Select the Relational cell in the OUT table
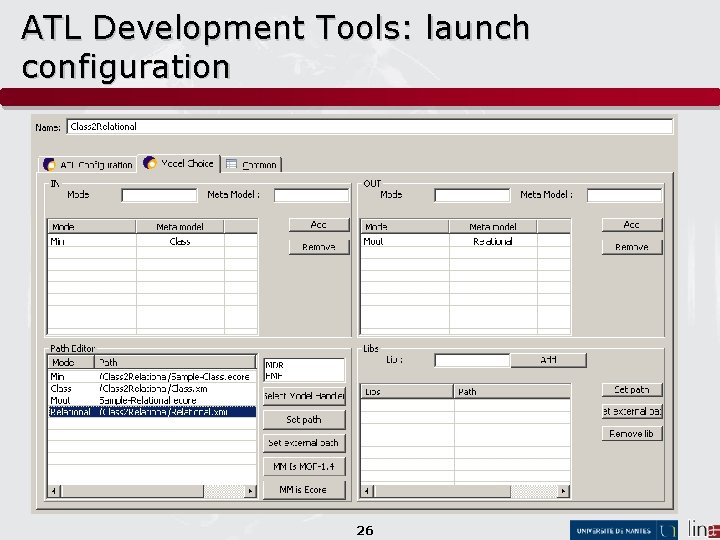This screenshot has height=540, width=720. click(x=493, y=241)
